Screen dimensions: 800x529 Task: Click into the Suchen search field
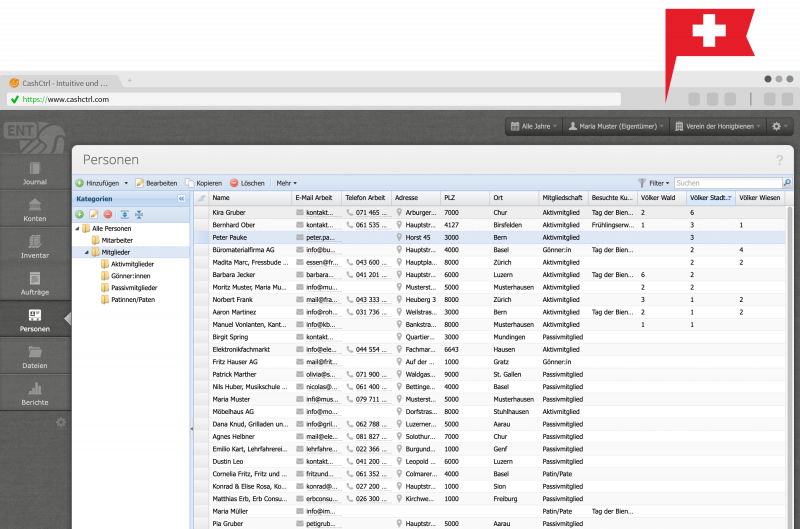tap(728, 183)
